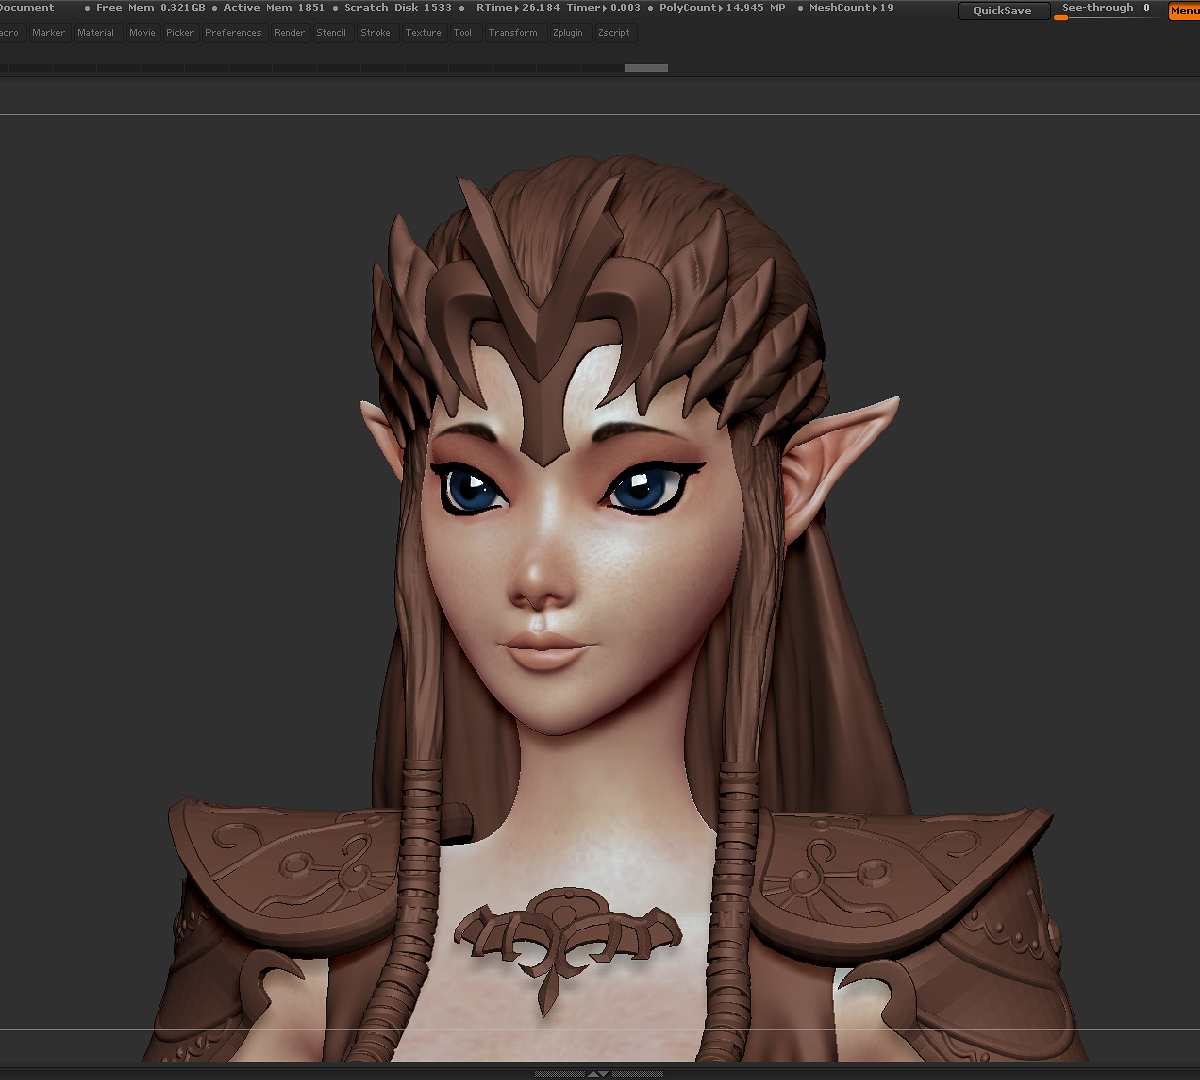The image size is (1200, 1080).
Task: Click the 'RTime 26.184' status readout
Action: click(517, 8)
